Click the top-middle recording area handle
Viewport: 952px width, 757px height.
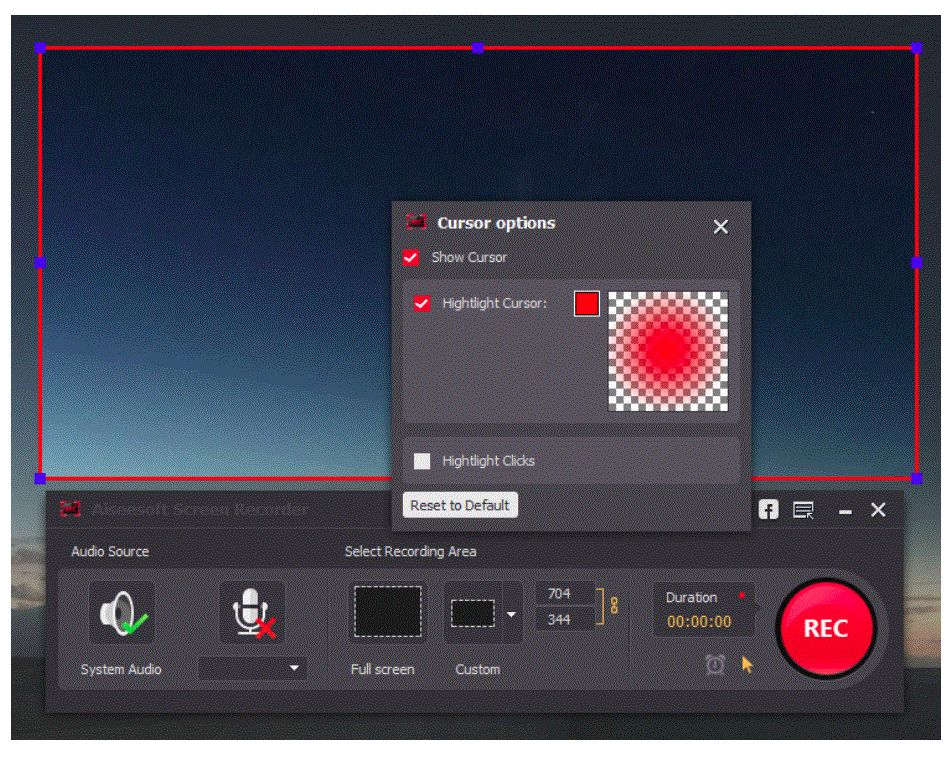478,47
